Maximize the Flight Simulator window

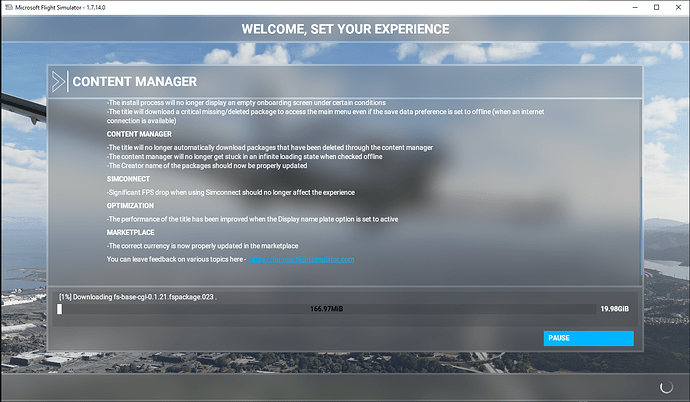pos(656,7)
